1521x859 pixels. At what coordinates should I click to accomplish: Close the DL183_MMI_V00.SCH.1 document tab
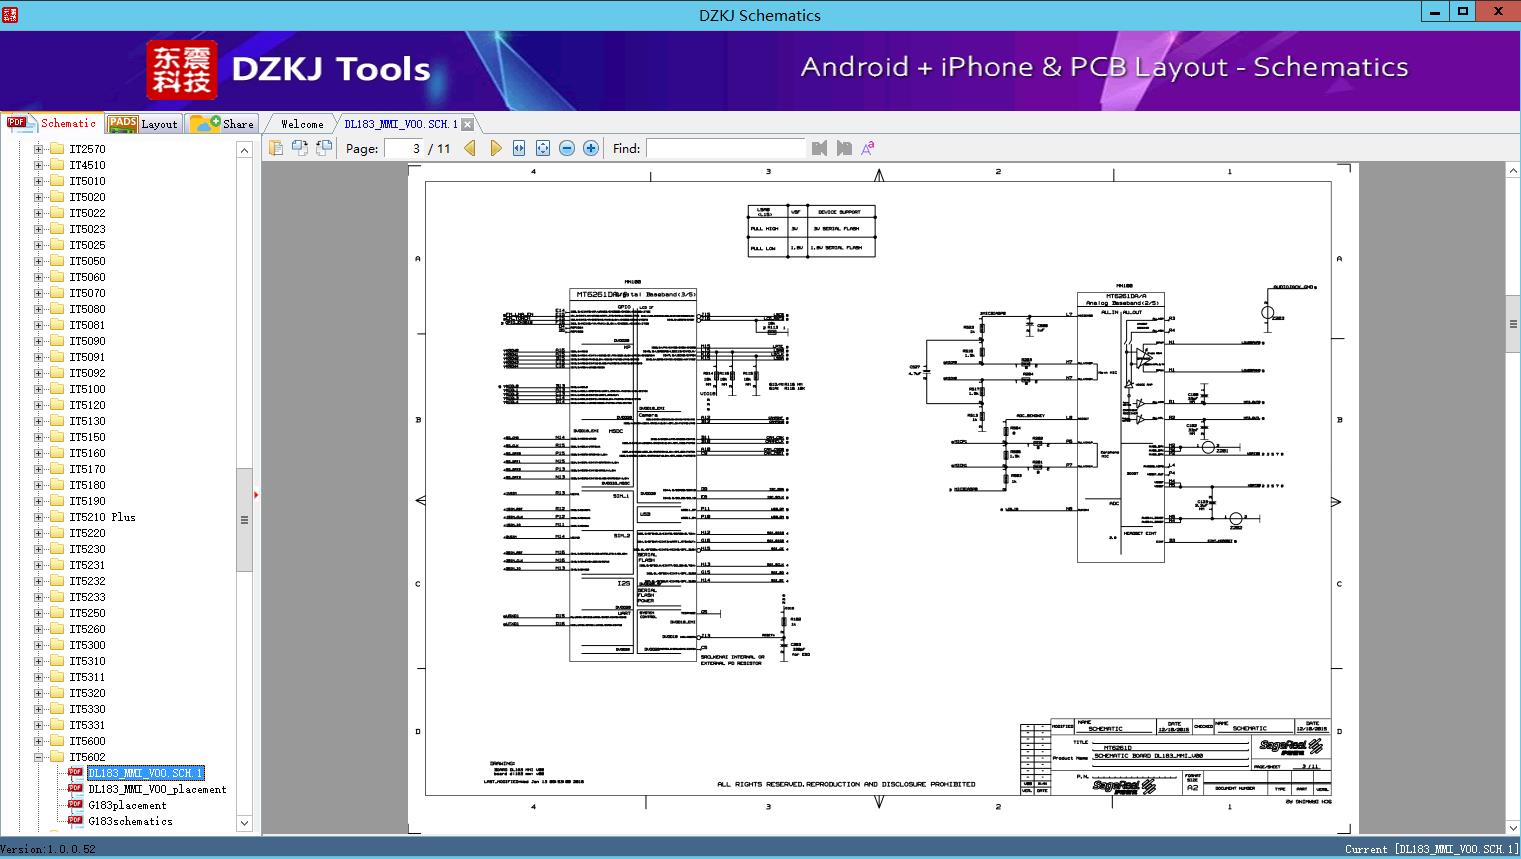[x=467, y=124]
